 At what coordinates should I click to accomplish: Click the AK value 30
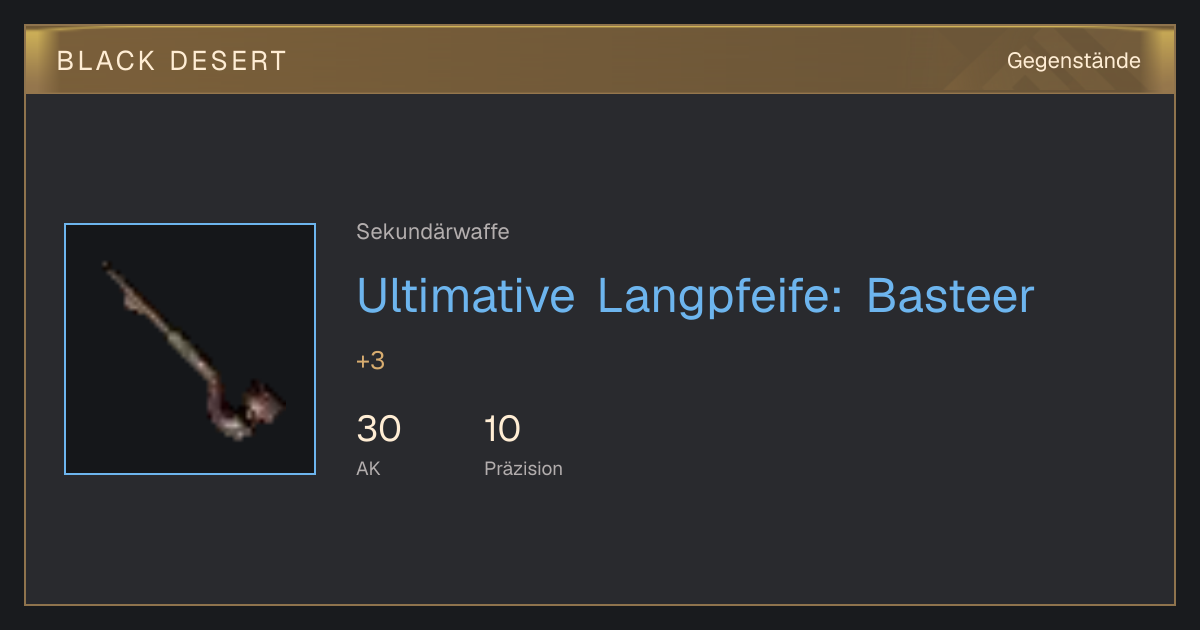tap(379, 429)
